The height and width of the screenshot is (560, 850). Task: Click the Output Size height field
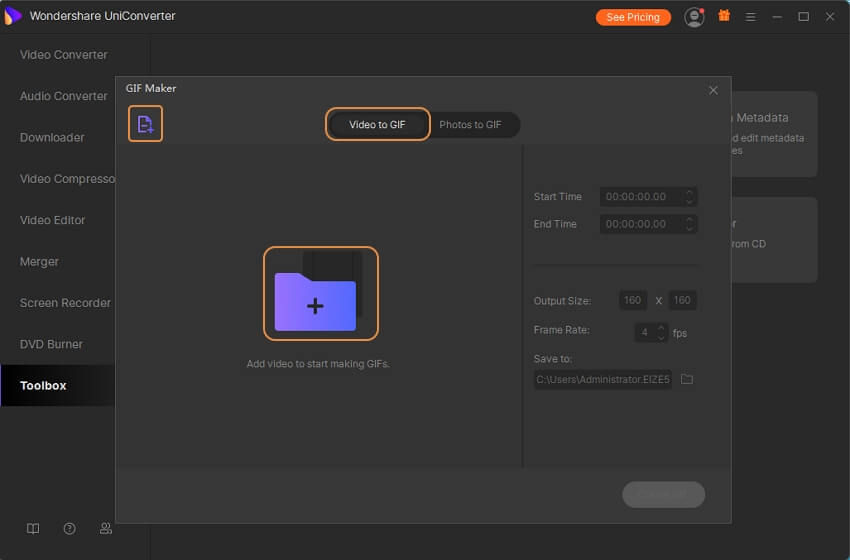click(683, 300)
